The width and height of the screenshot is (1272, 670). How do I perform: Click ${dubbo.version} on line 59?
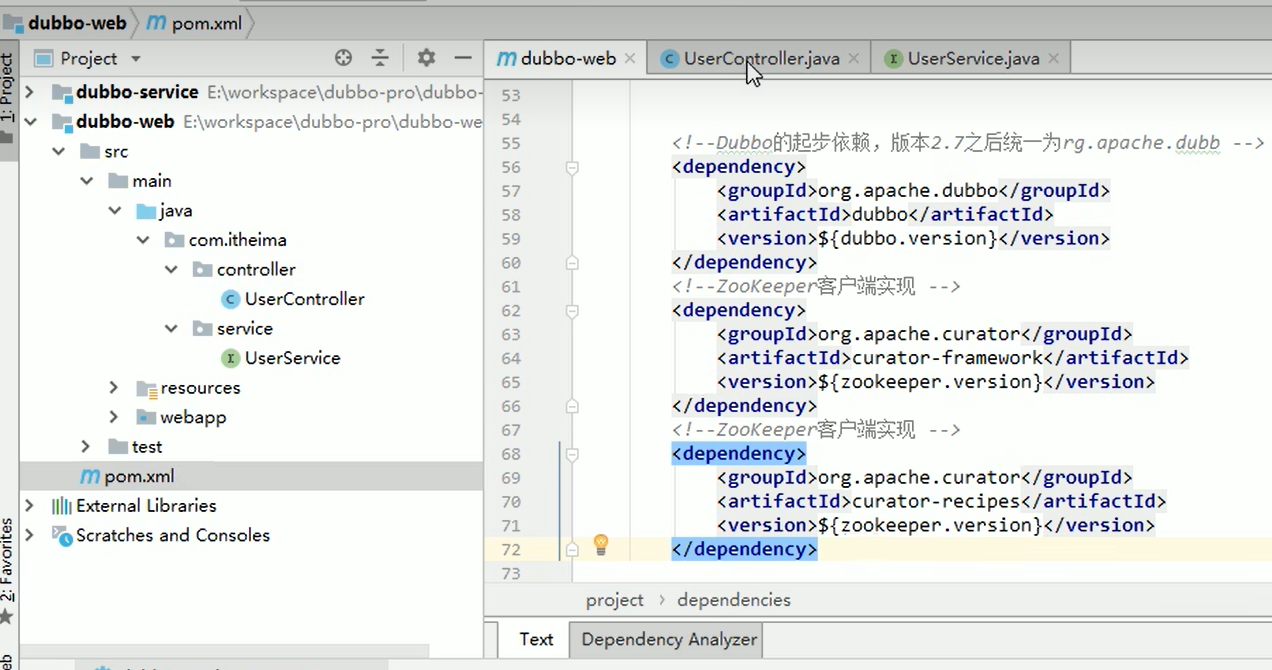point(908,238)
